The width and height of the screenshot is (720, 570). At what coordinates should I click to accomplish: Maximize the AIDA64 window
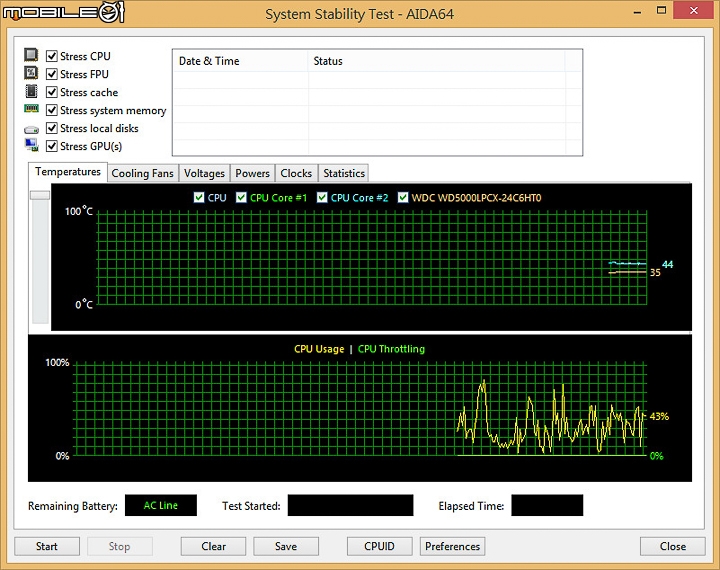pyautogui.click(x=661, y=11)
